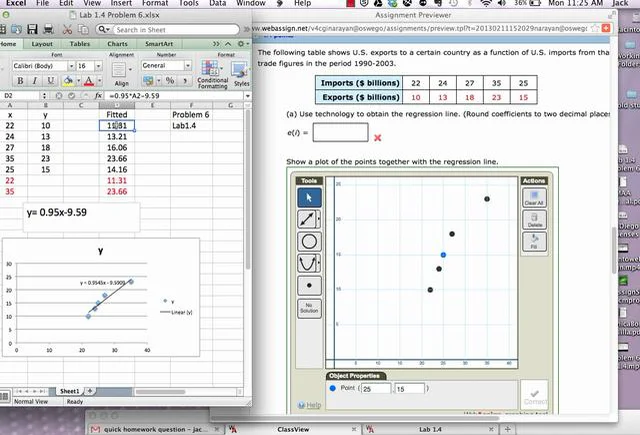This screenshot has height=435, width=640.
Task: Open the General number format dropdown
Action: 188,65
